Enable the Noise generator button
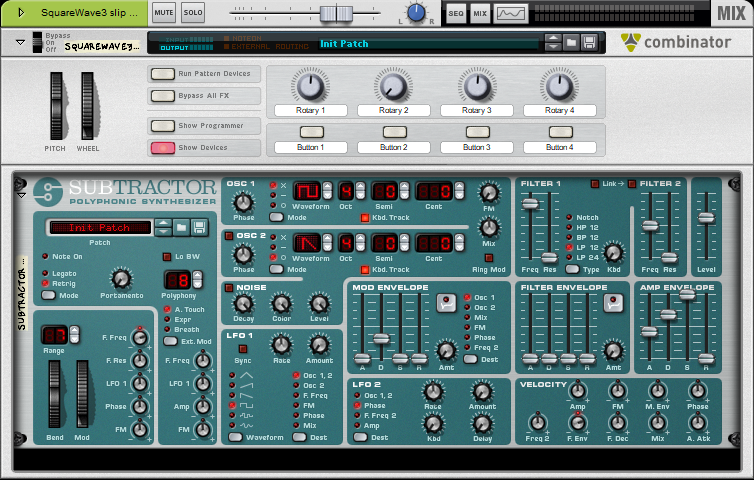 tap(229, 288)
